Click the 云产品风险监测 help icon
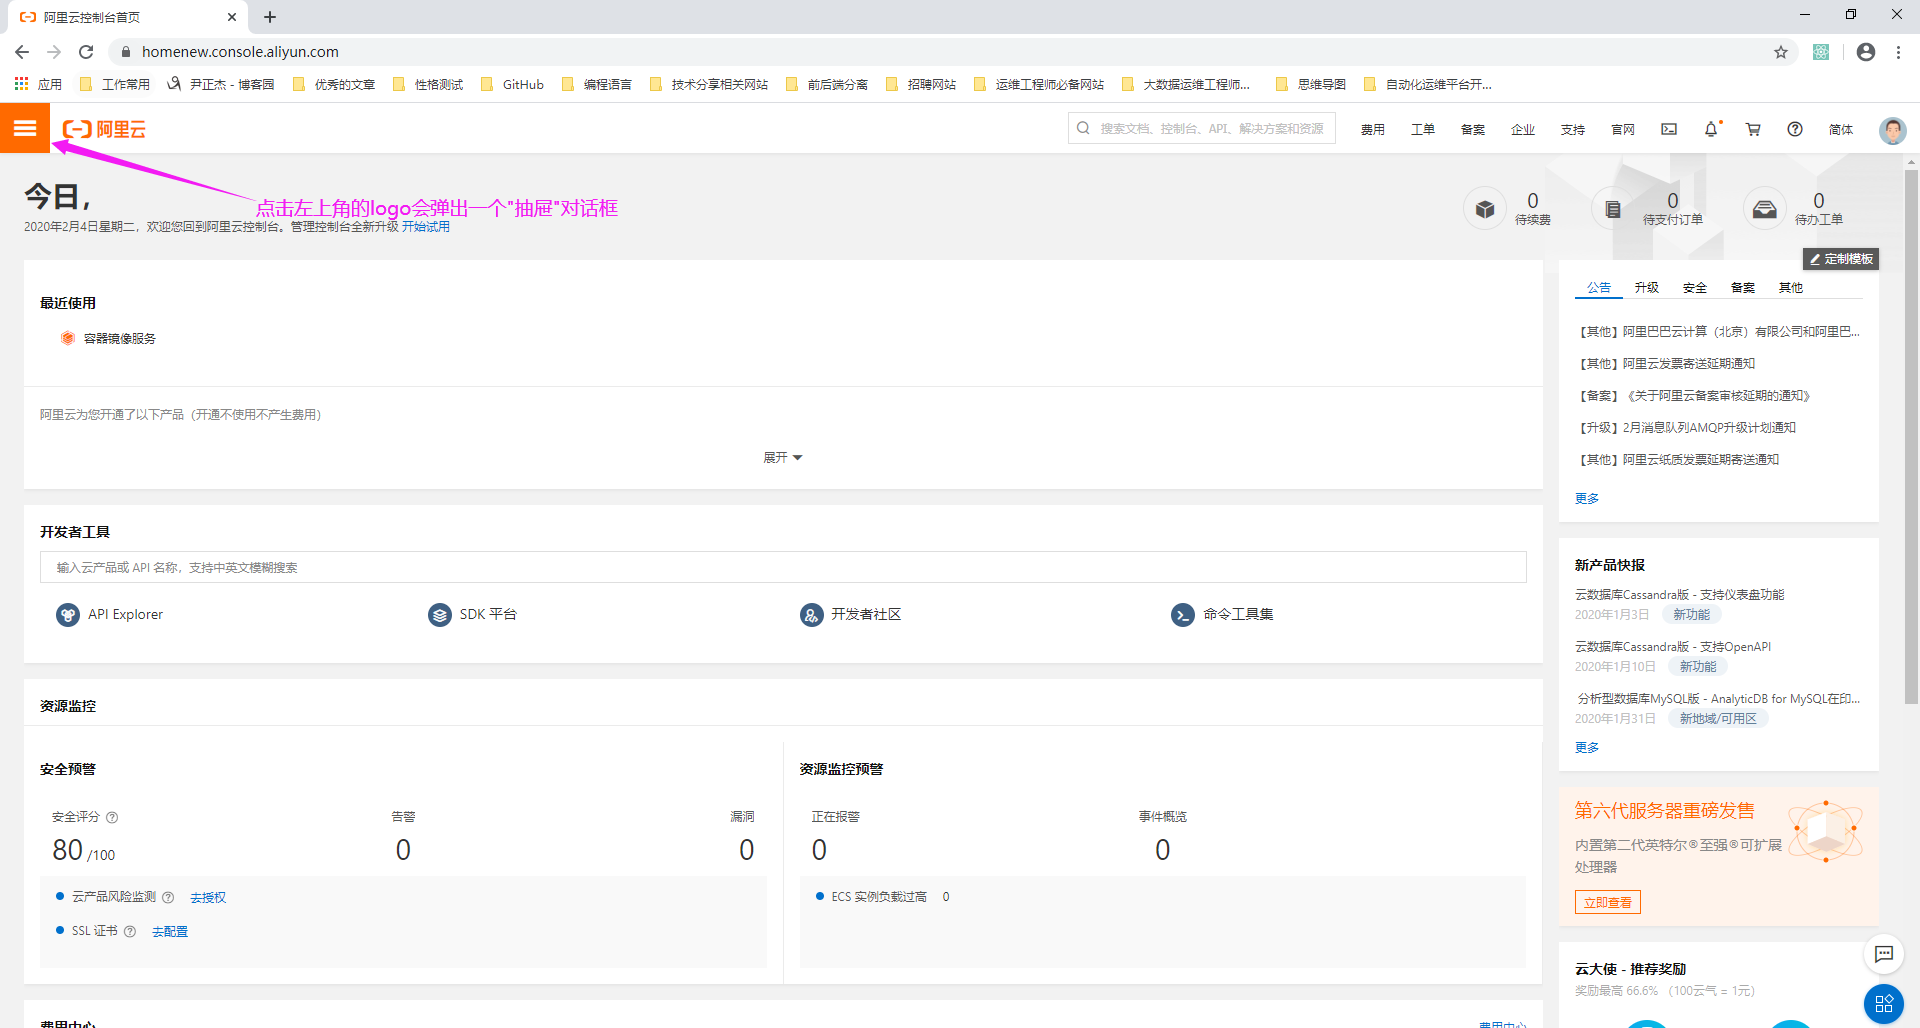The height and width of the screenshot is (1028, 1920). (x=168, y=898)
